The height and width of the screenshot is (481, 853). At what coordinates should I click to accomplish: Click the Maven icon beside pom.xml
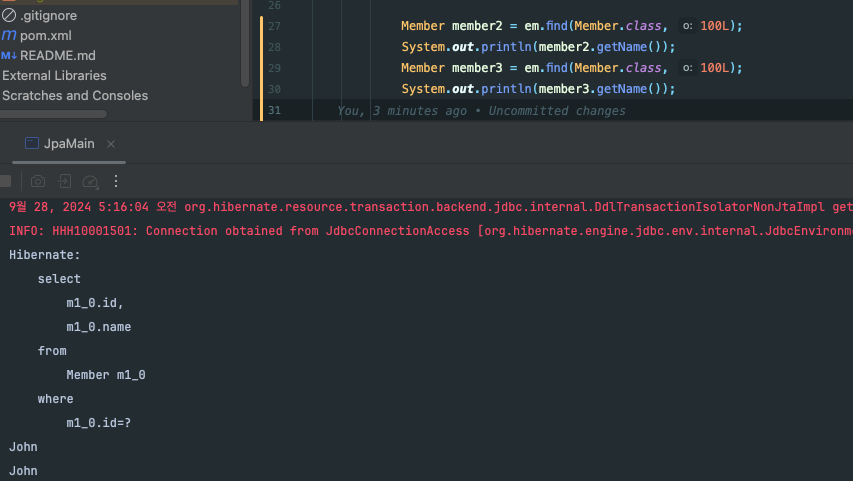(9, 35)
